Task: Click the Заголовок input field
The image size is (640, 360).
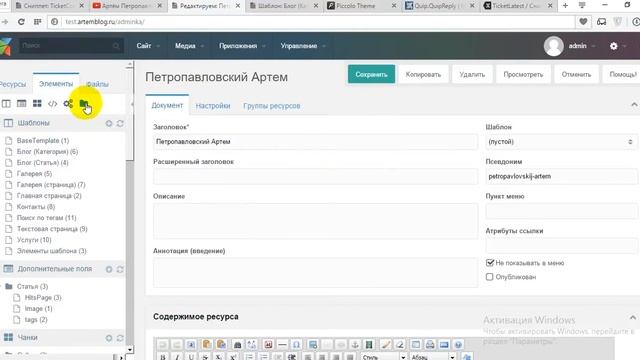Action: (315, 142)
